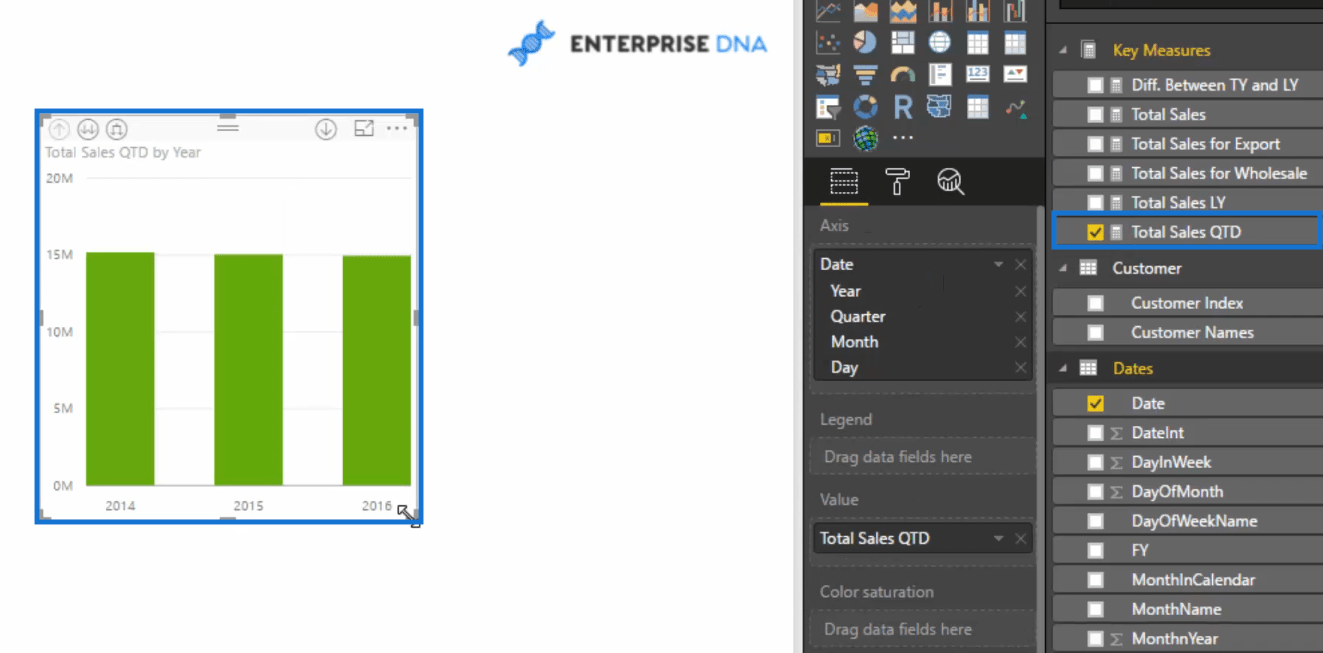Select the ArcGIS globe map visual icon
This screenshot has width=1323, height=653.
(865, 138)
